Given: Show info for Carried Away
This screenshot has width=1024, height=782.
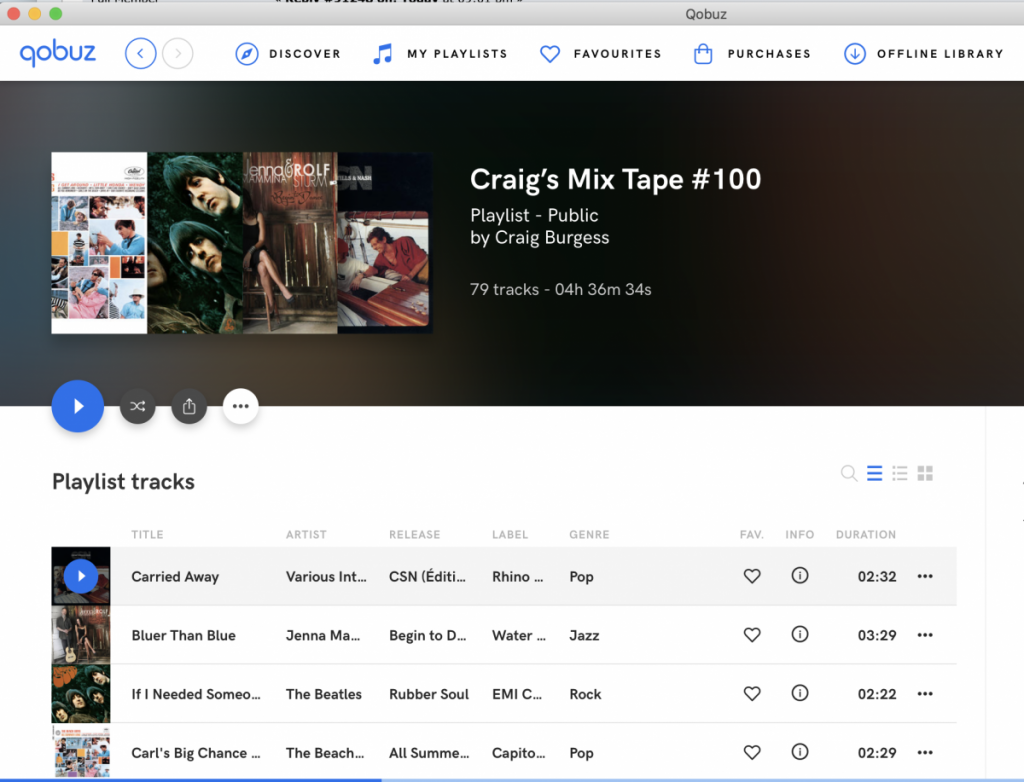Looking at the screenshot, I should [x=800, y=575].
